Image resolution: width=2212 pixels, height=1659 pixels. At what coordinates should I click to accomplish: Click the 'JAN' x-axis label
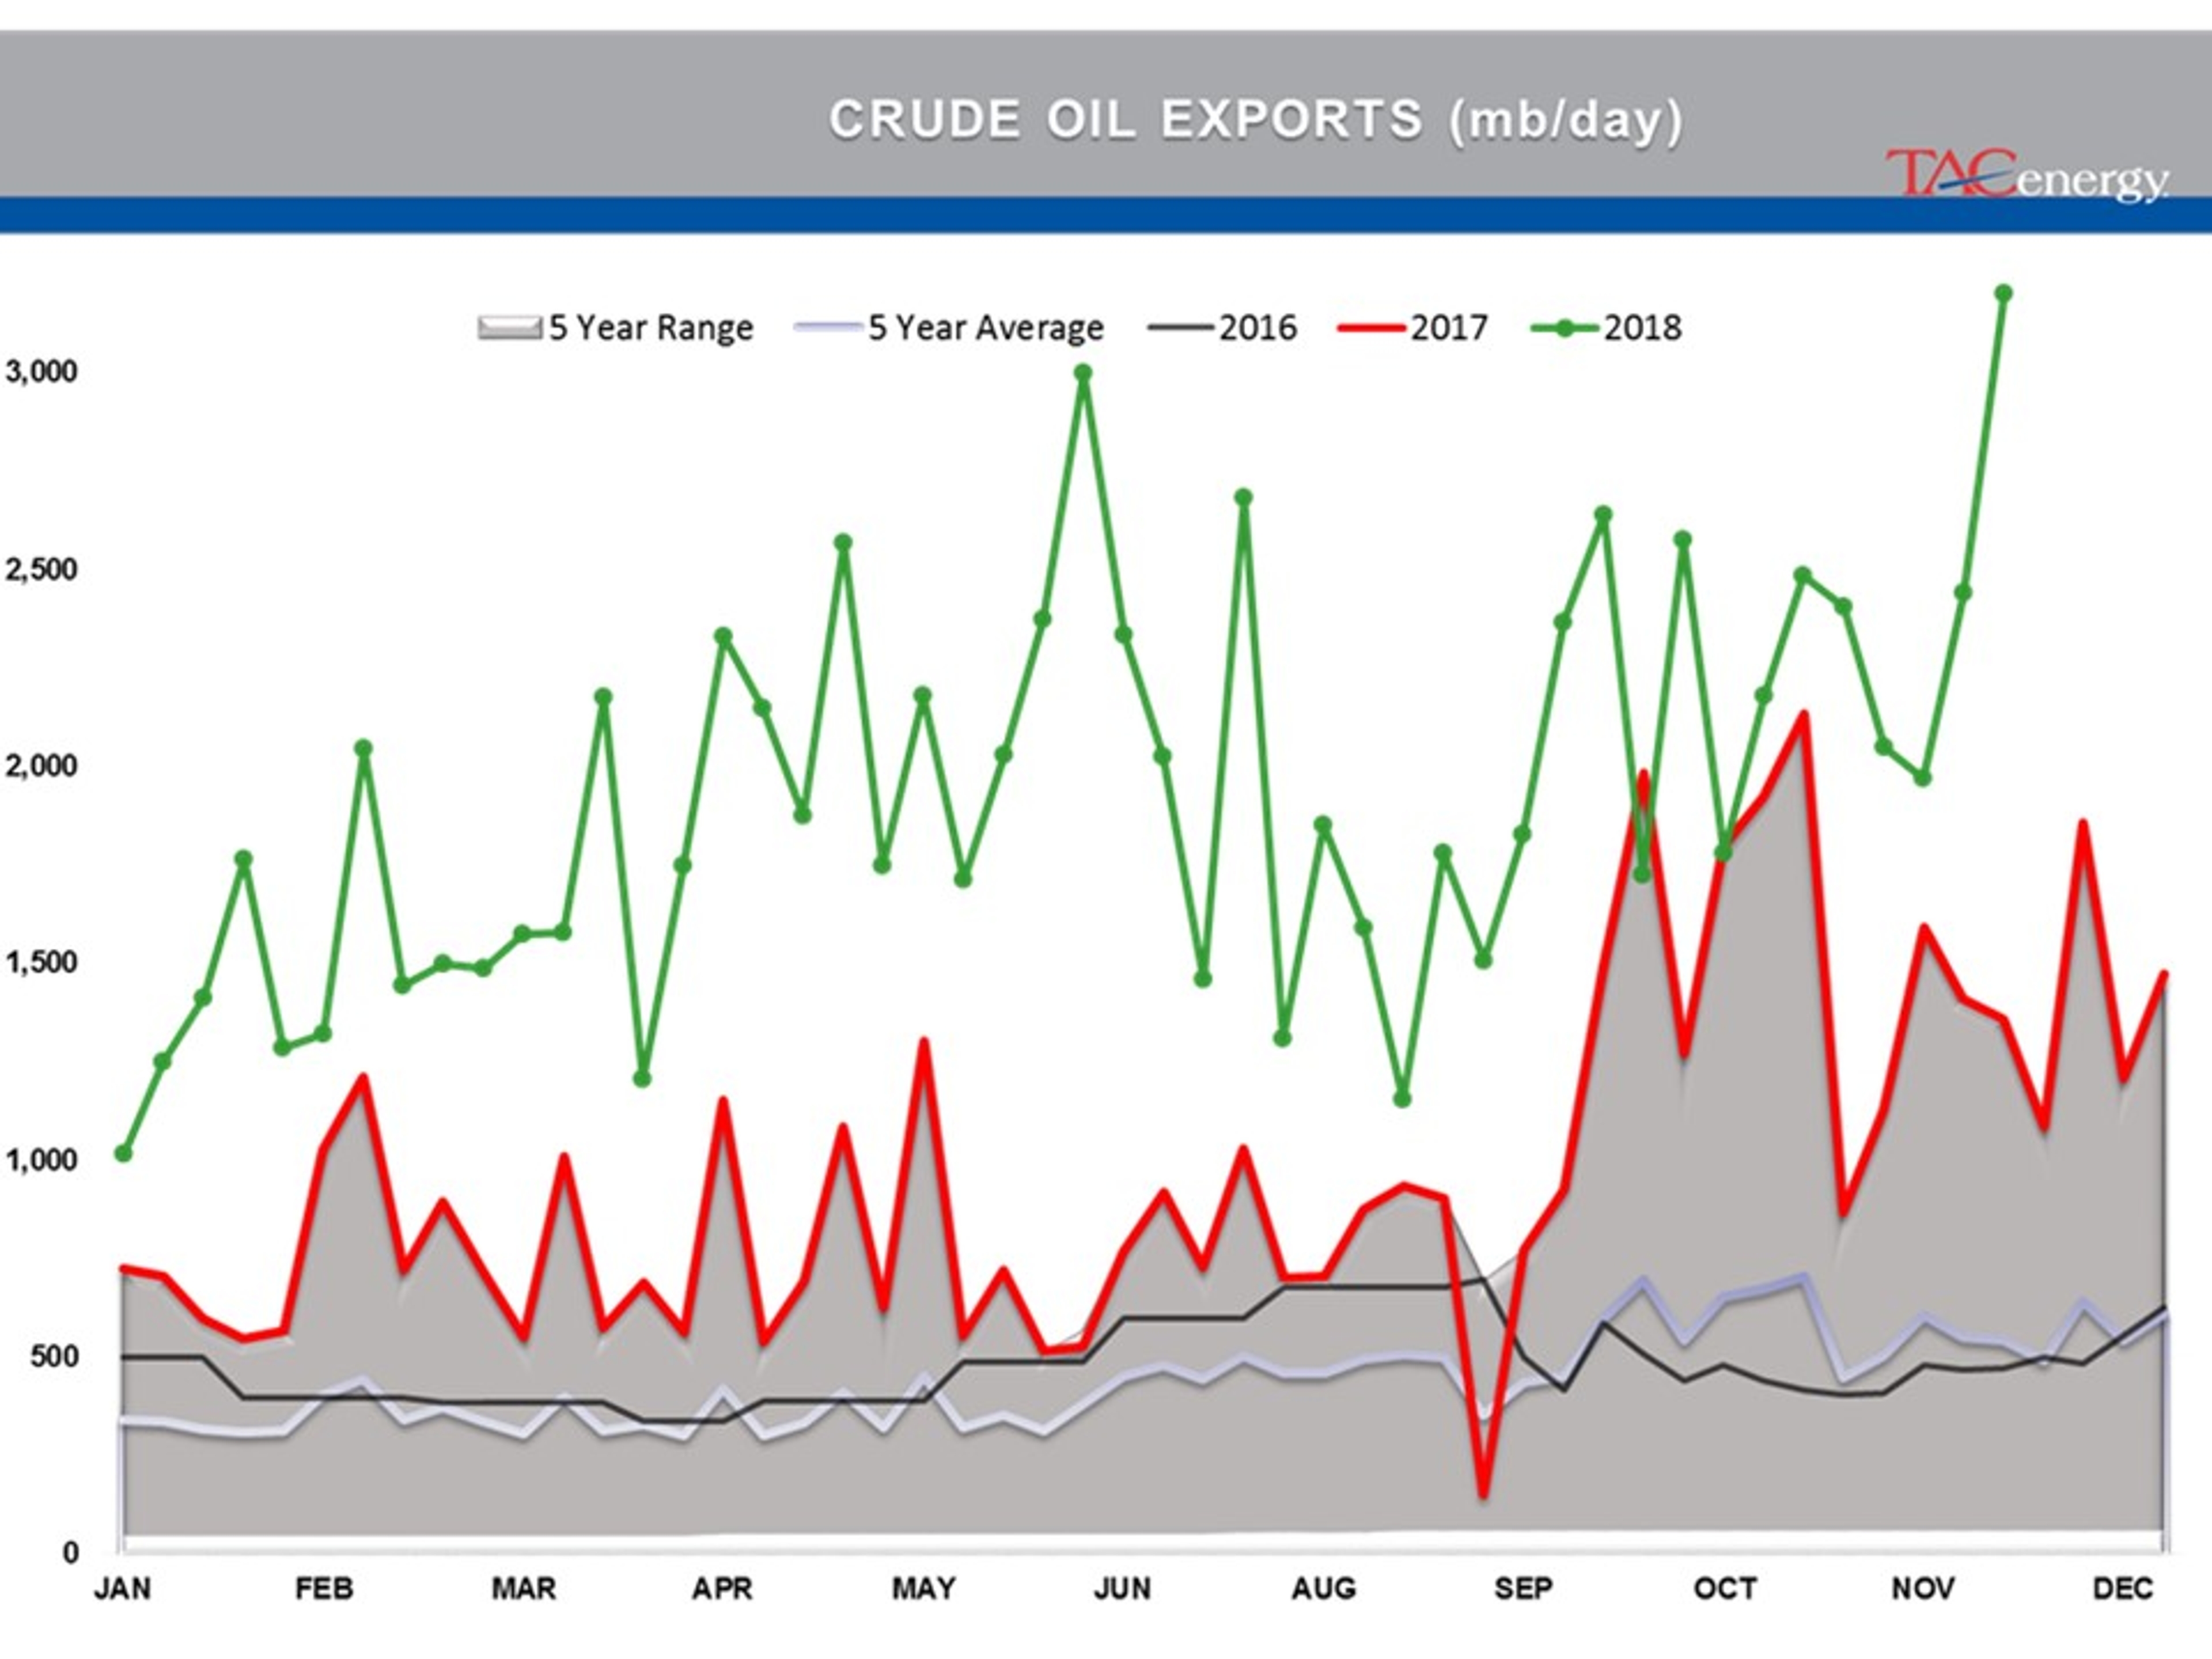click(x=122, y=1588)
